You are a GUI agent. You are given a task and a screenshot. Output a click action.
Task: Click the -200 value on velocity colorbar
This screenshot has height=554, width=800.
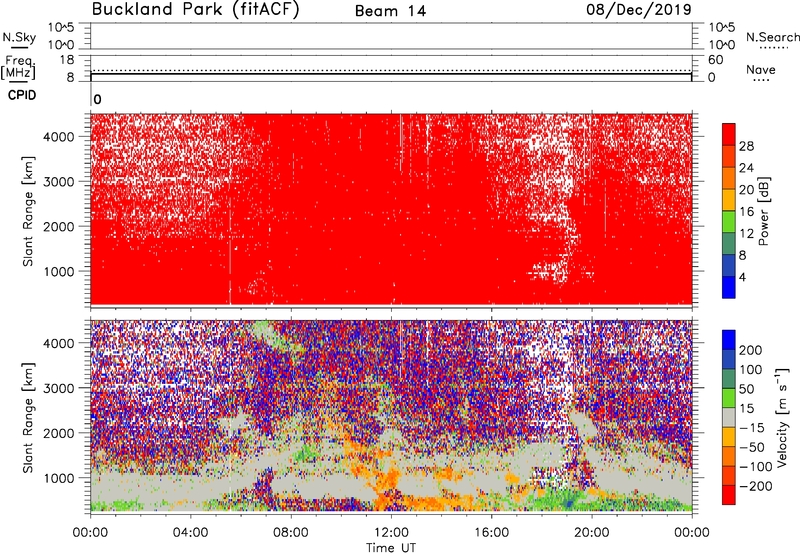pos(757,486)
